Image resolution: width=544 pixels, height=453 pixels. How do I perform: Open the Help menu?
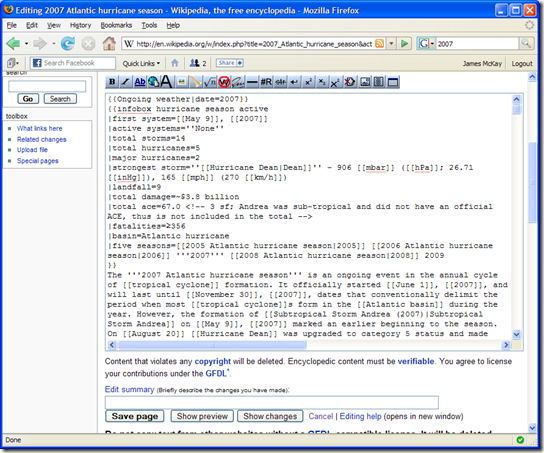[x=173, y=25]
